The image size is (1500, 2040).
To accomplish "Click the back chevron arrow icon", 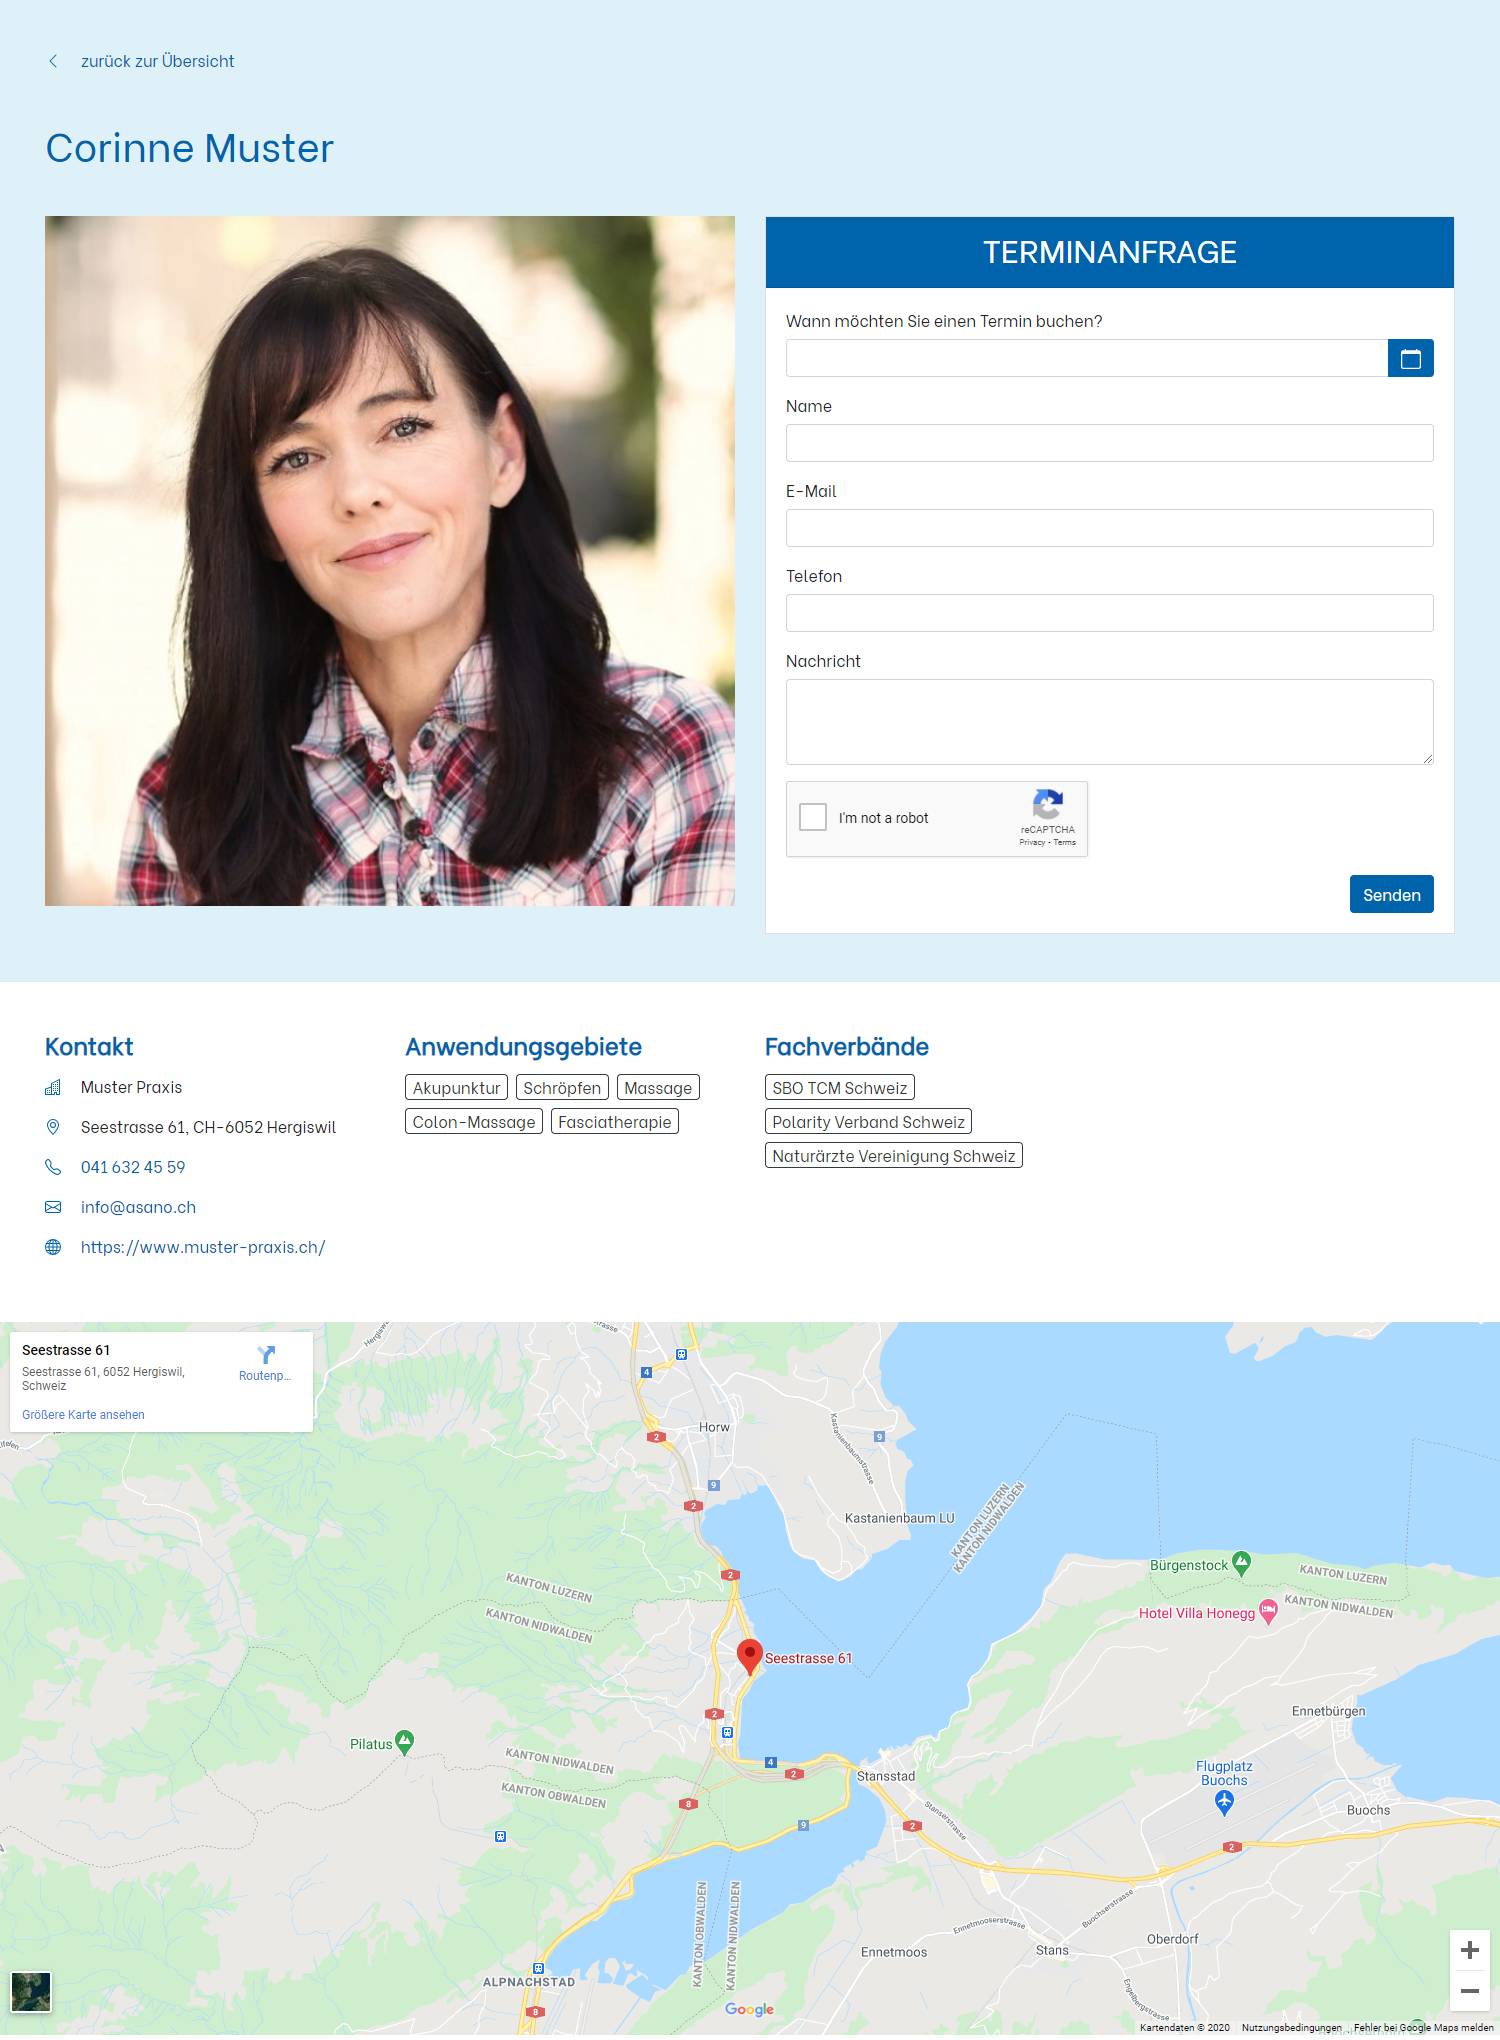I will (53, 61).
